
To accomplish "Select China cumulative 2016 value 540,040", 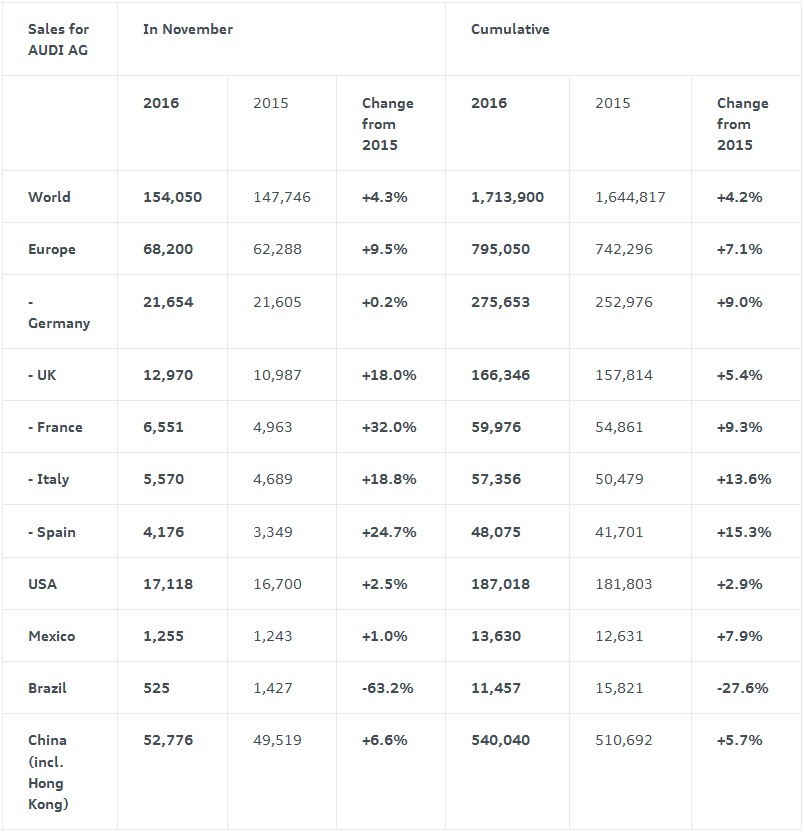I will click(500, 740).
